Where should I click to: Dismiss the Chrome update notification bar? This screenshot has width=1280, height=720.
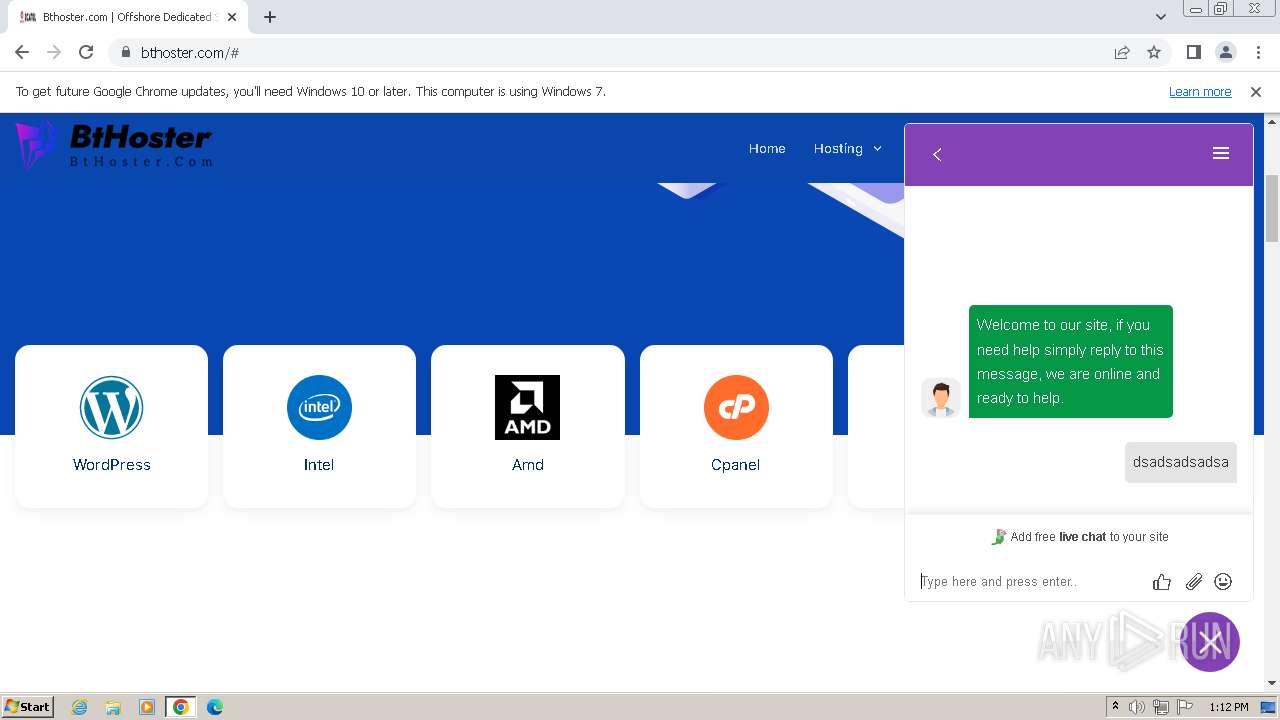[1256, 91]
